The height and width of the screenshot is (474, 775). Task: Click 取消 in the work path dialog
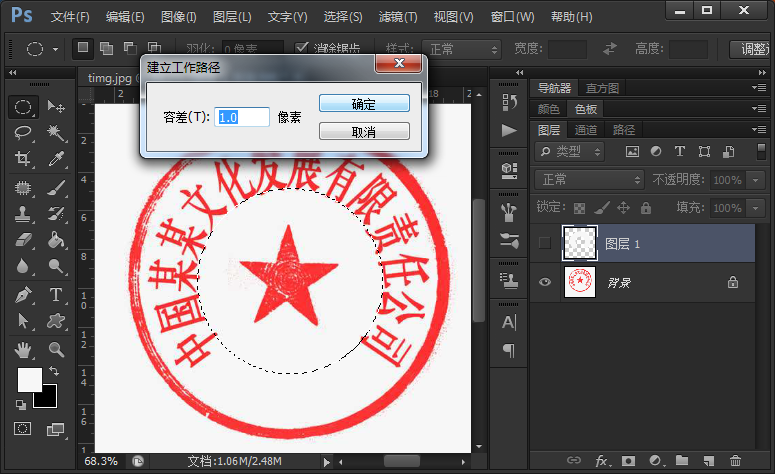click(x=364, y=131)
